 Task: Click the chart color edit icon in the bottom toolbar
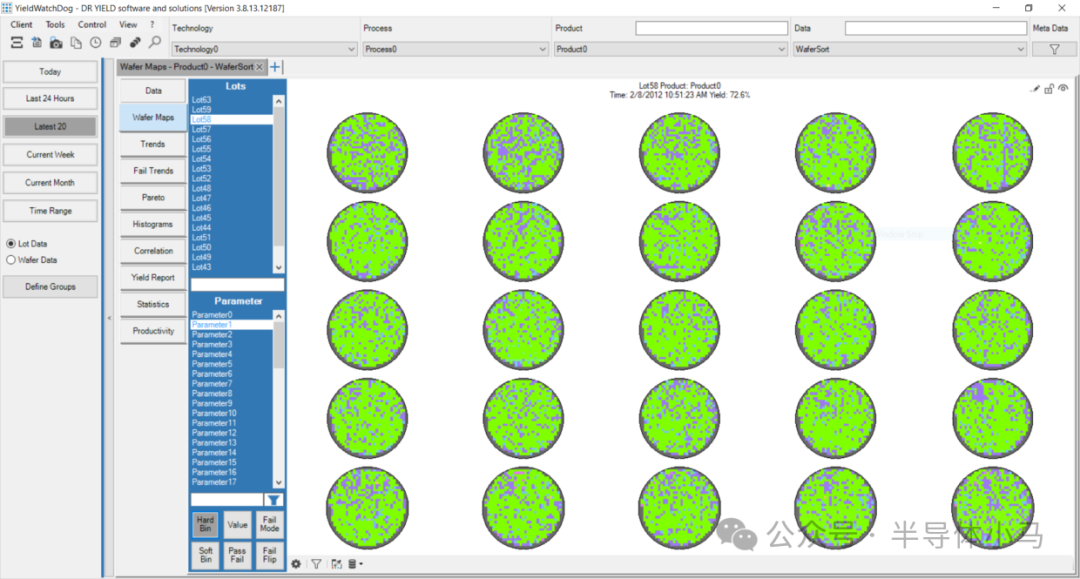[336, 564]
